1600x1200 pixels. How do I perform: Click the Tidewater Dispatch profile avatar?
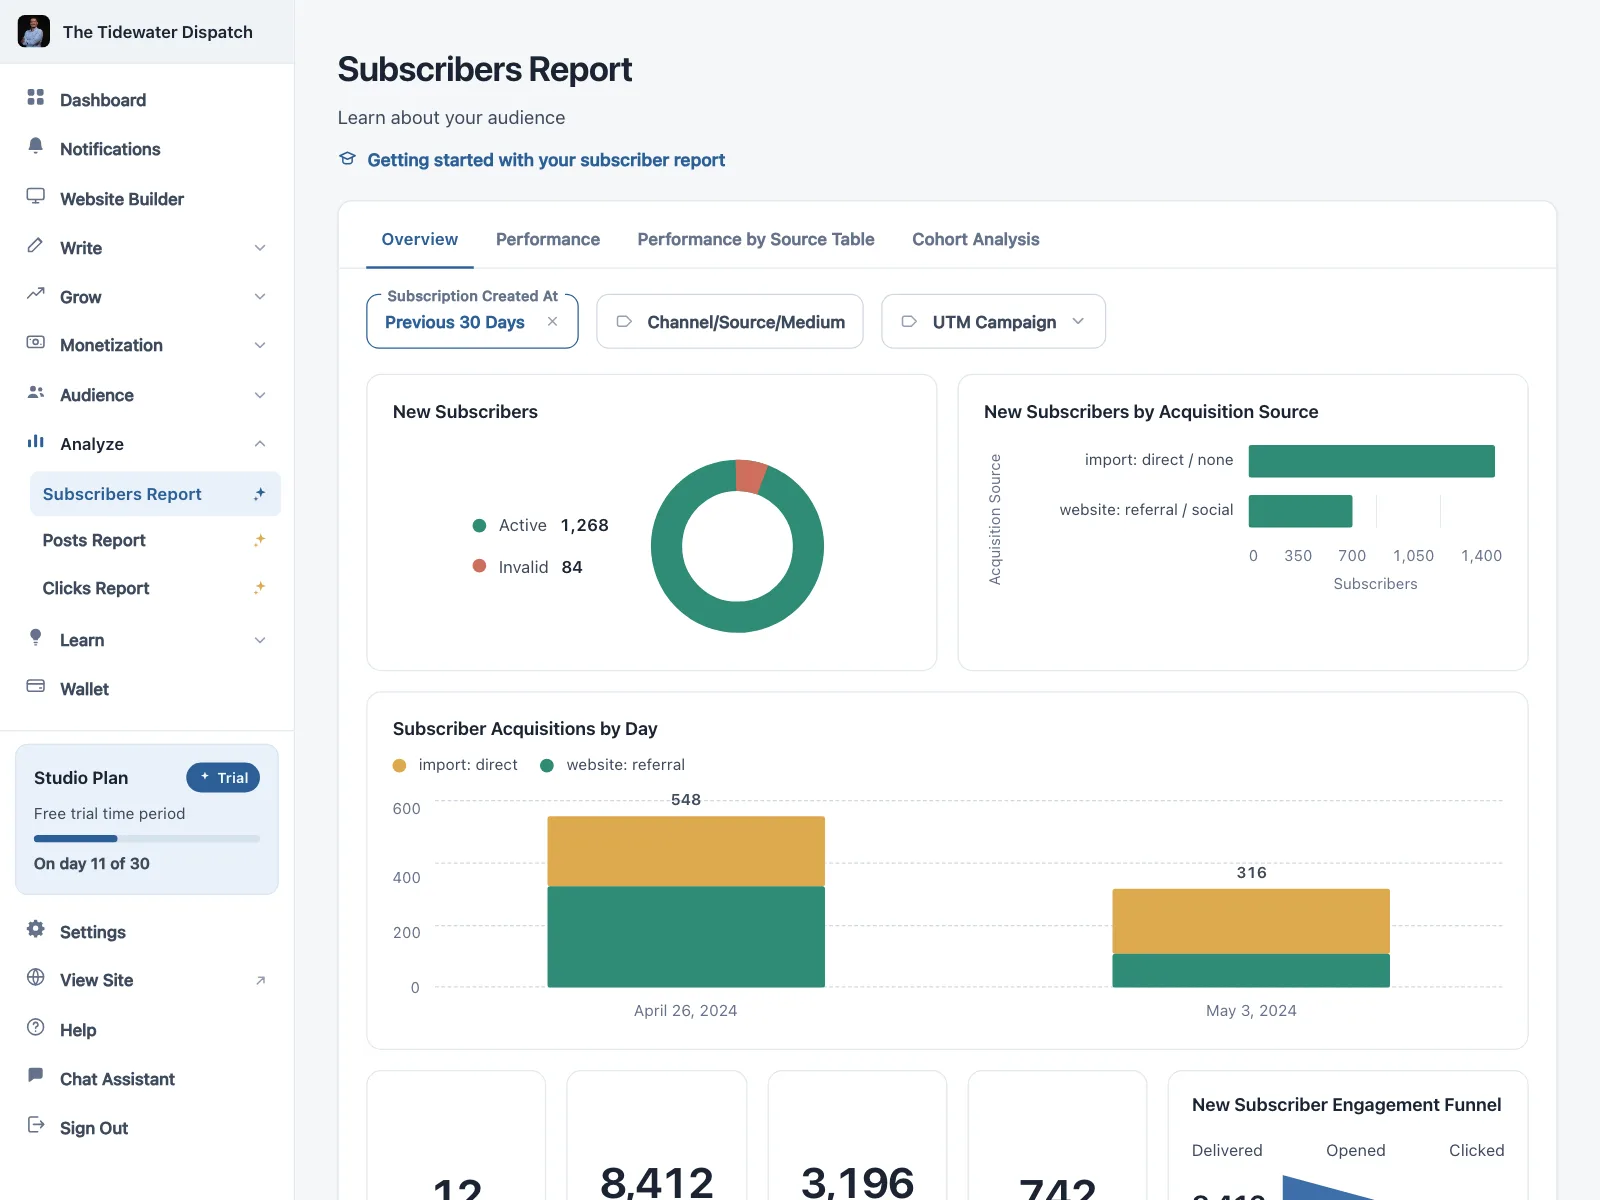[x=34, y=31]
